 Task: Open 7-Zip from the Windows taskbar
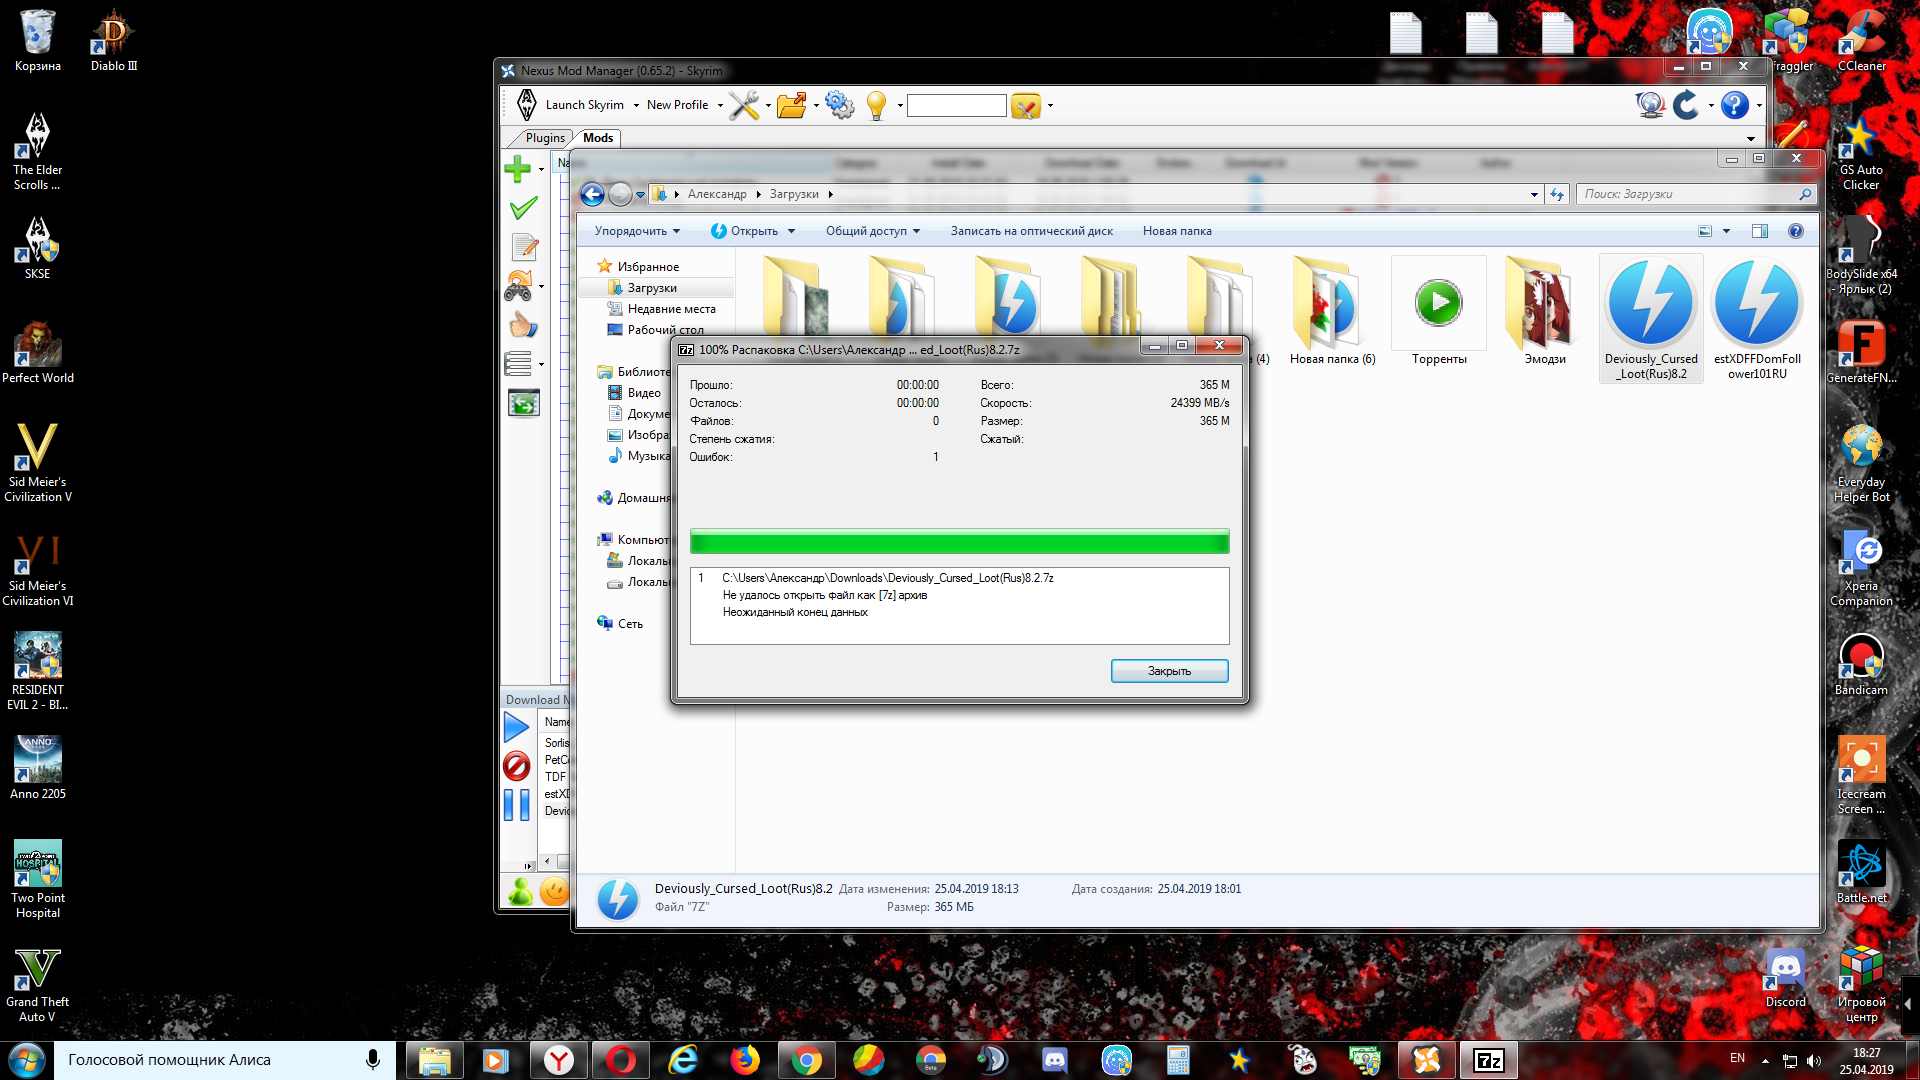1488,1060
